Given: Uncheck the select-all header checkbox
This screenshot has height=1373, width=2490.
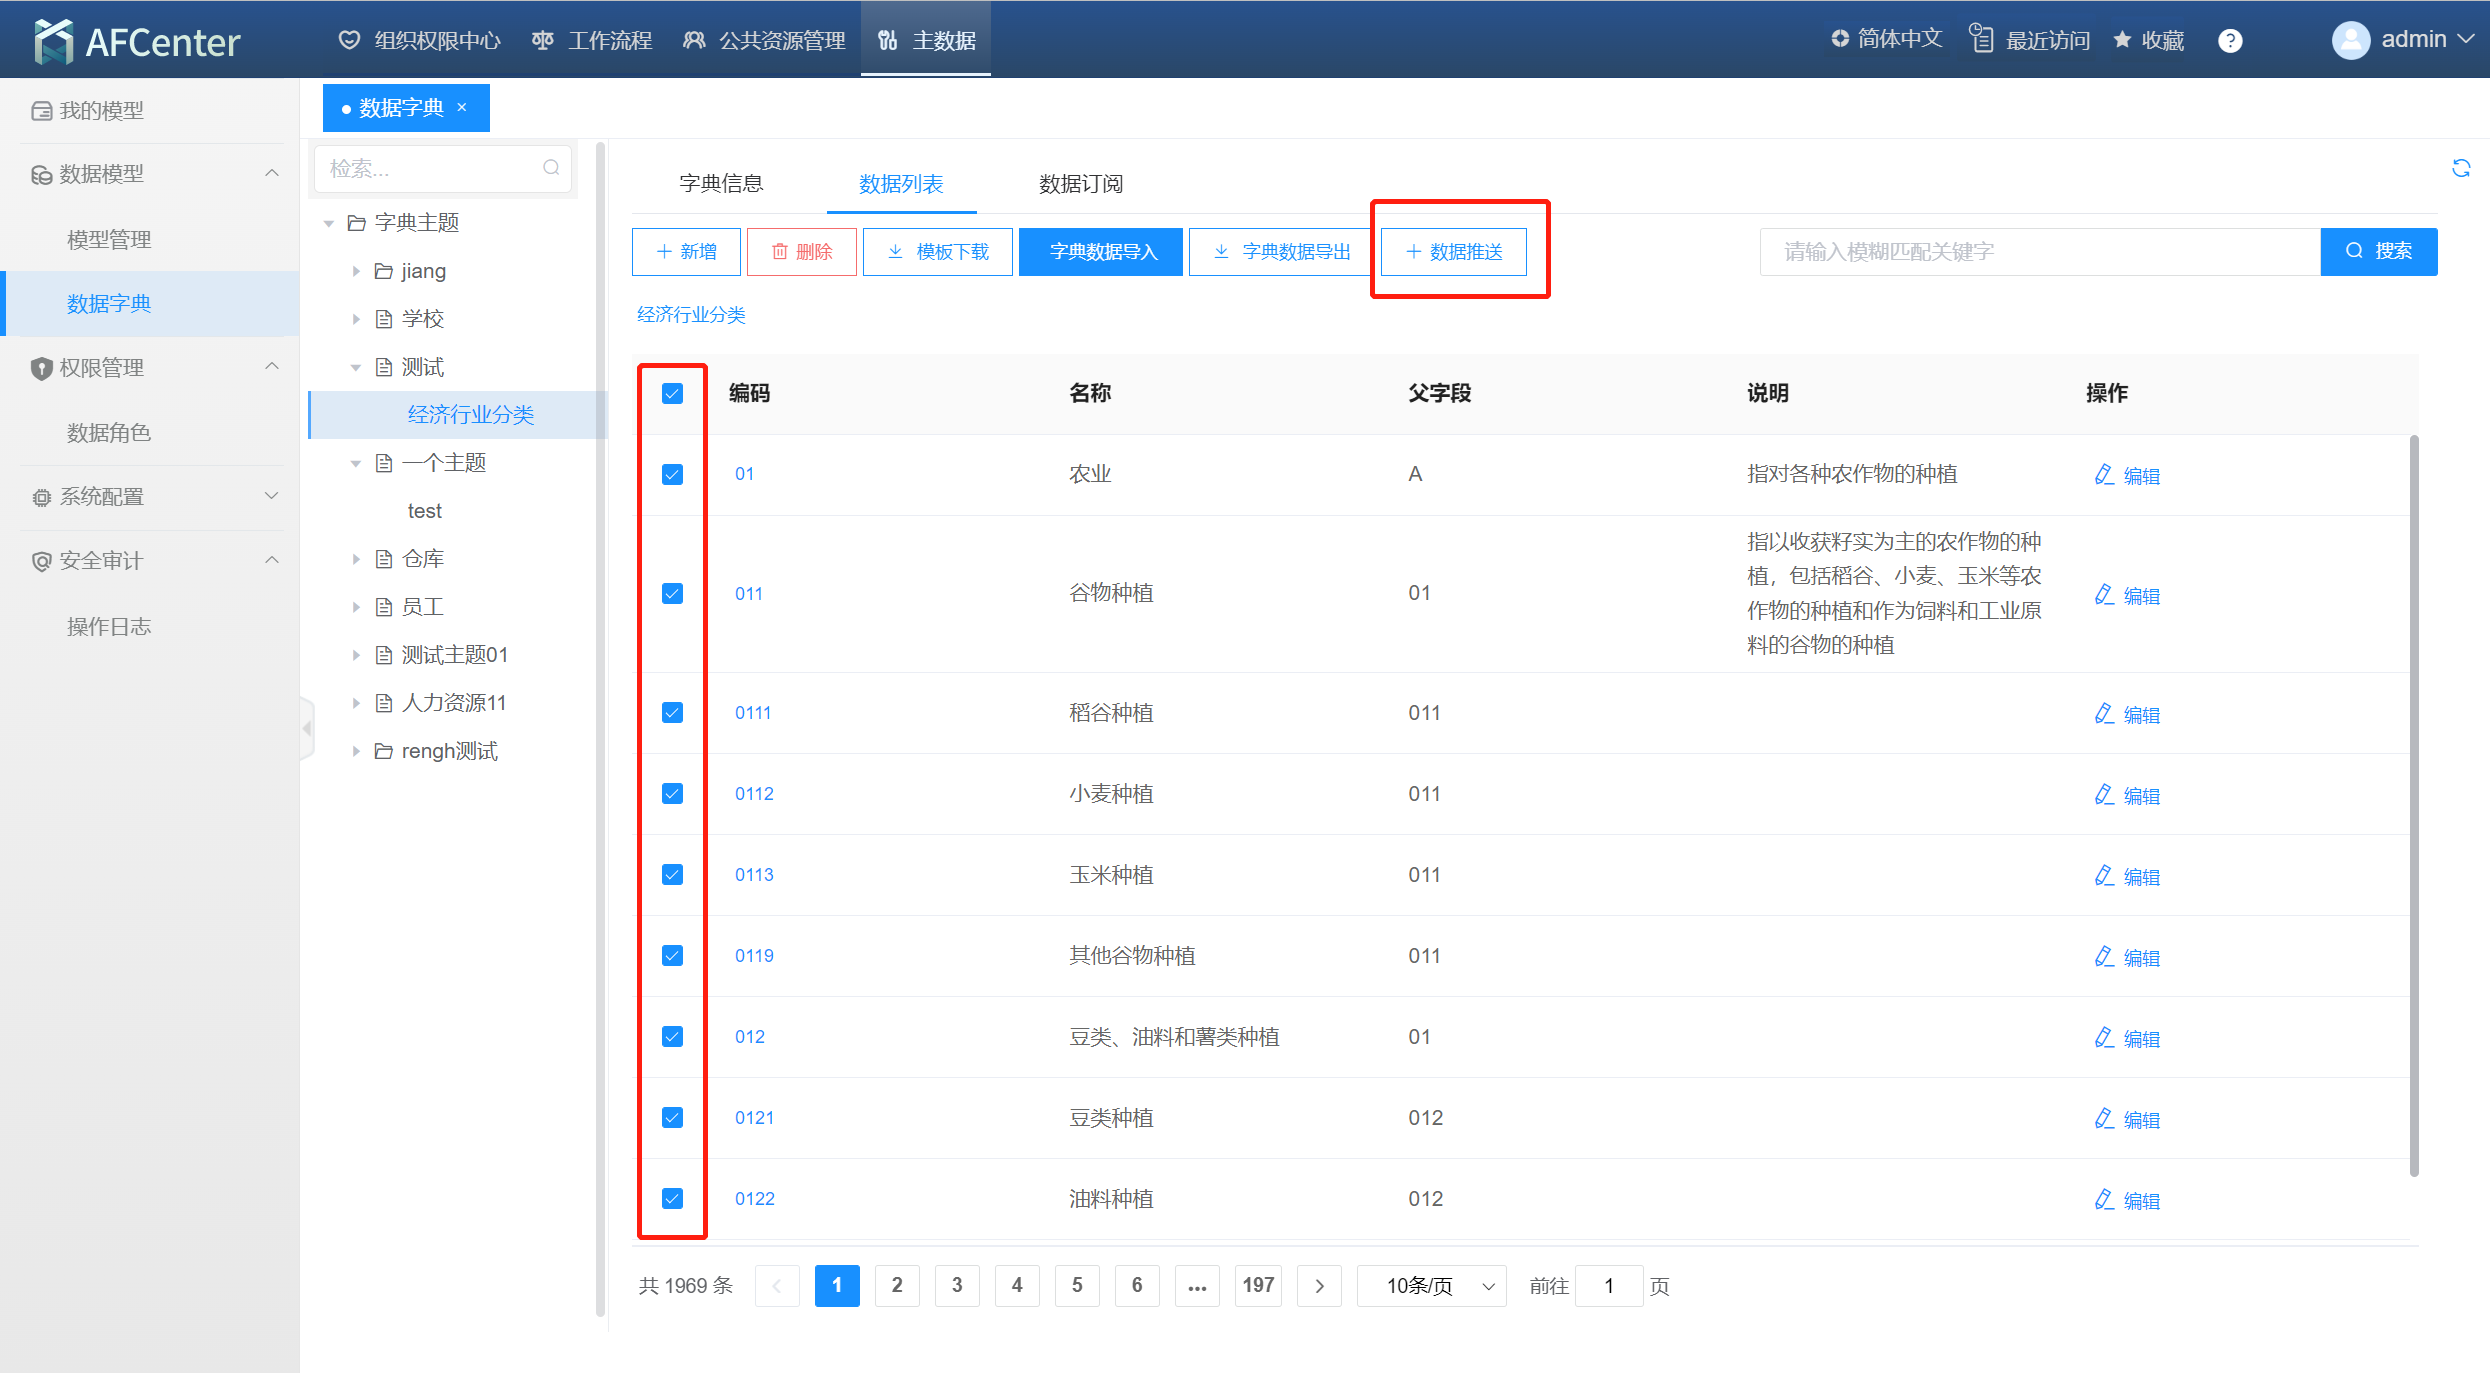Looking at the screenshot, I should [x=672, y=393].
